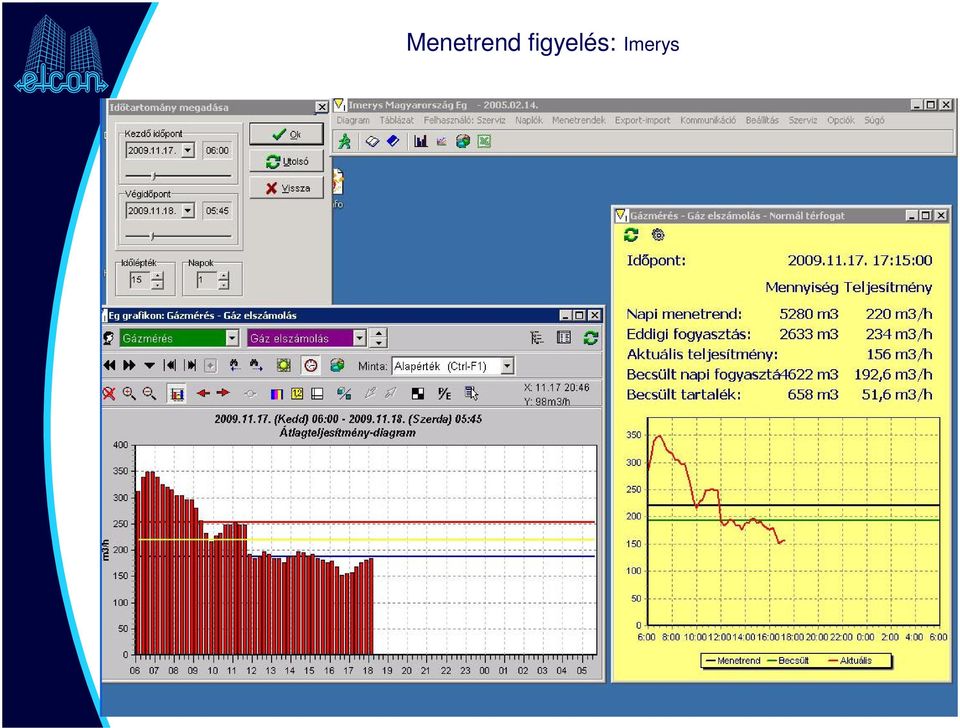The image size is (960, 728).
Task: Click the yellow '12' icon in graph toolbar
Action: coord(297,394)
